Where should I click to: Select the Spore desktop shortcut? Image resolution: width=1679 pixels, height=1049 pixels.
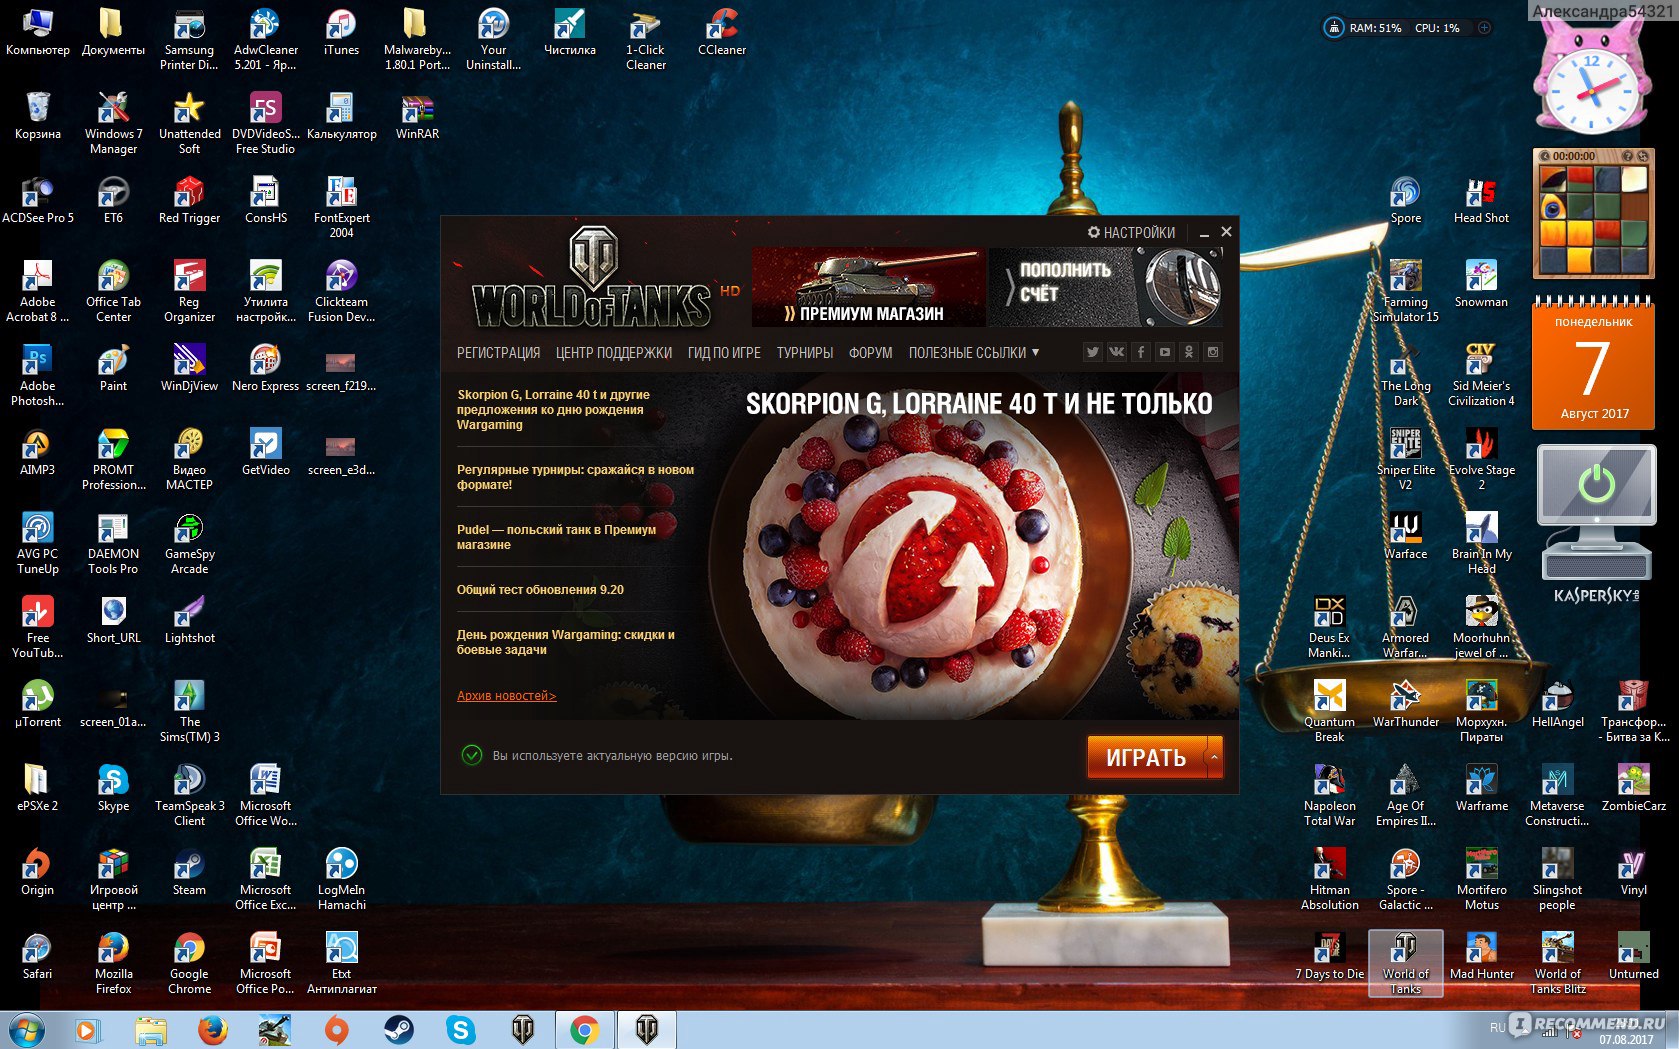coord(1405,199)
